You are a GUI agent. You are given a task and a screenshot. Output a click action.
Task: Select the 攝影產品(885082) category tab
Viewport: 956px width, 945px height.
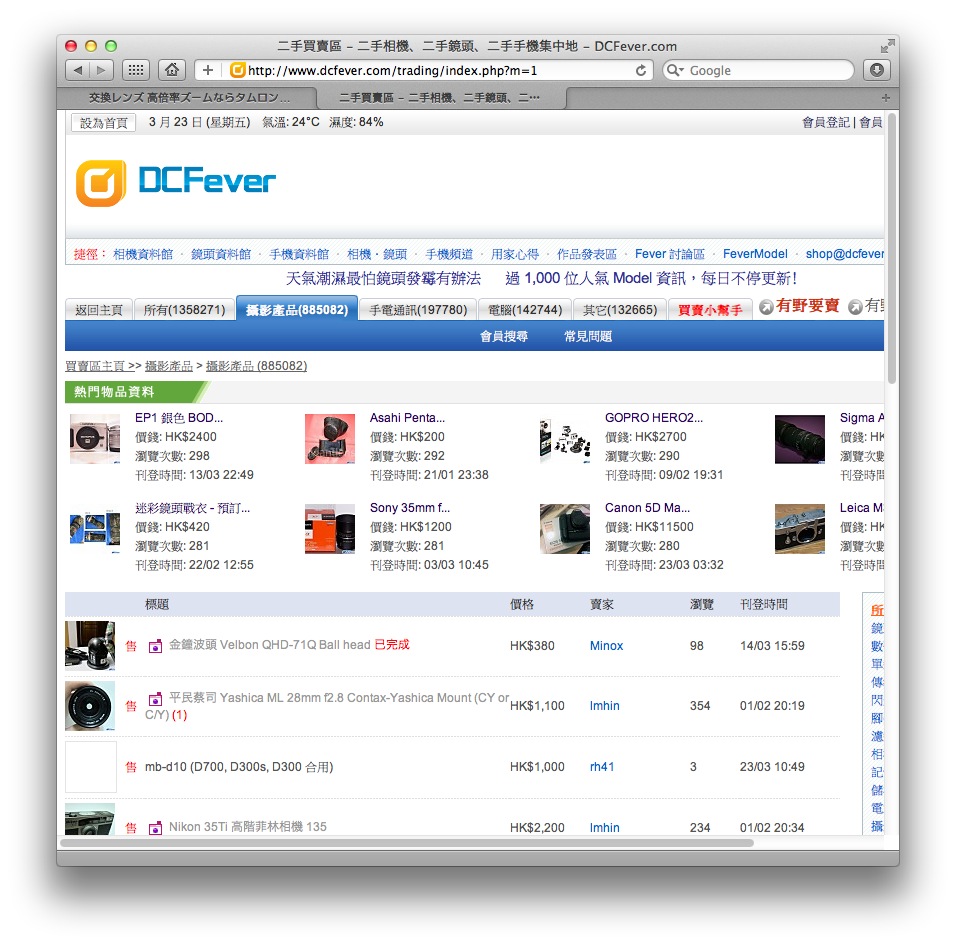pyautogui.click(x=297, y=309)
